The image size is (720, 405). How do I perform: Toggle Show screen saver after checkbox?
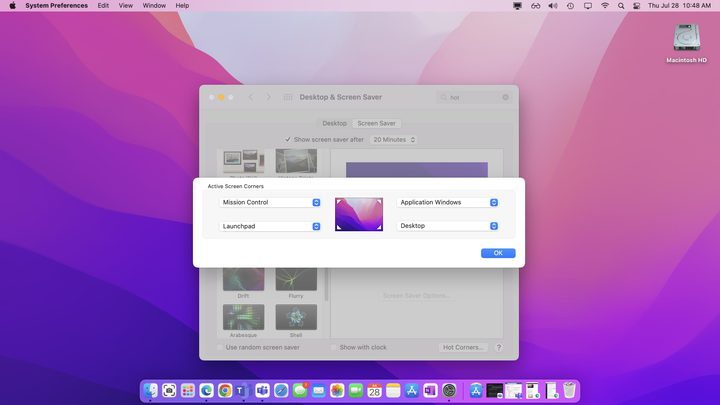tap(287, 140)
